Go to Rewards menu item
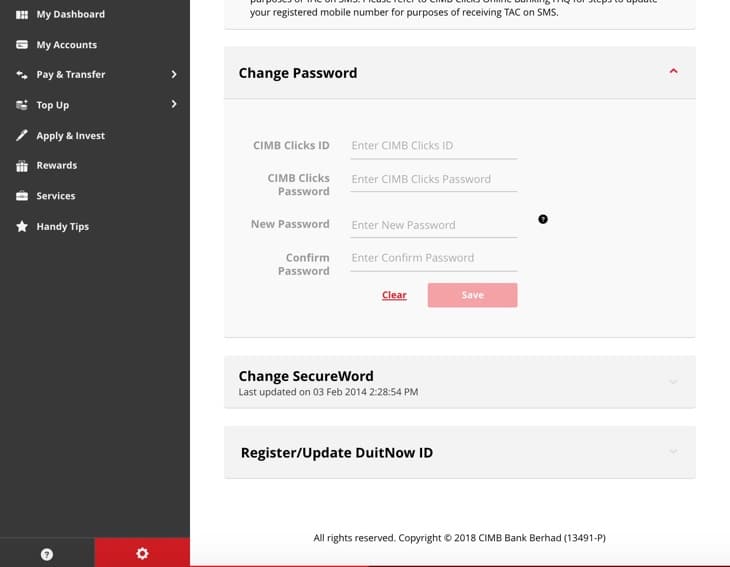This screenshot has height=567, width=730. click(57, 165)
